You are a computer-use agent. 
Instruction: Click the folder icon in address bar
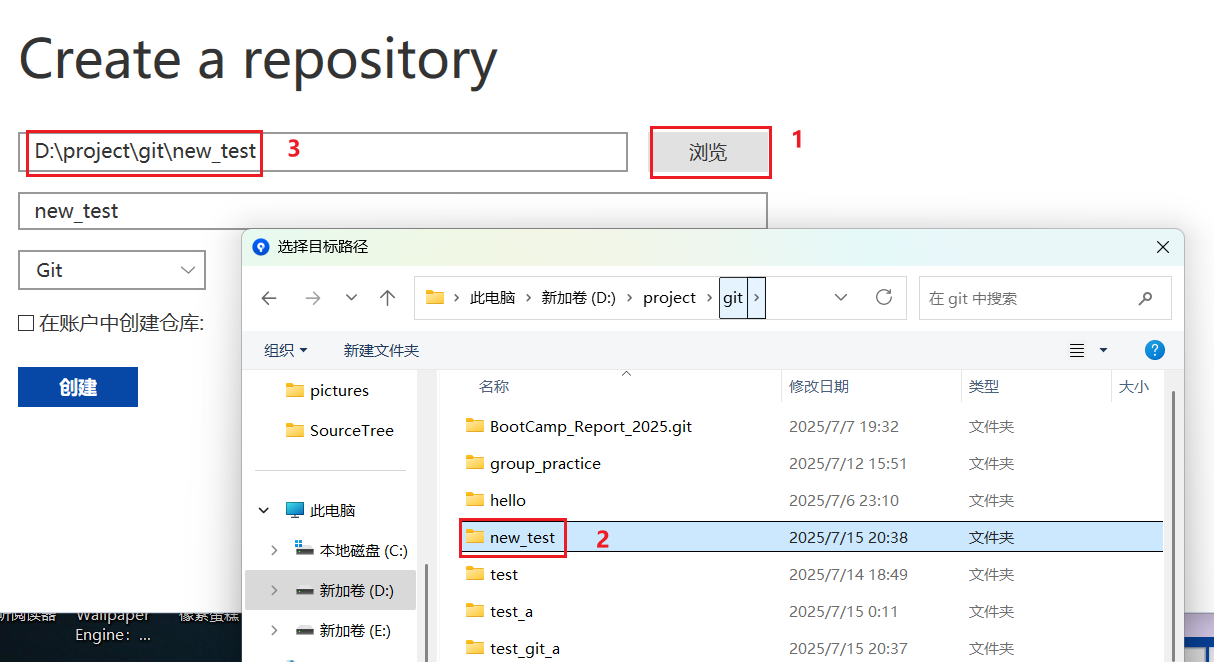[434, 298]
